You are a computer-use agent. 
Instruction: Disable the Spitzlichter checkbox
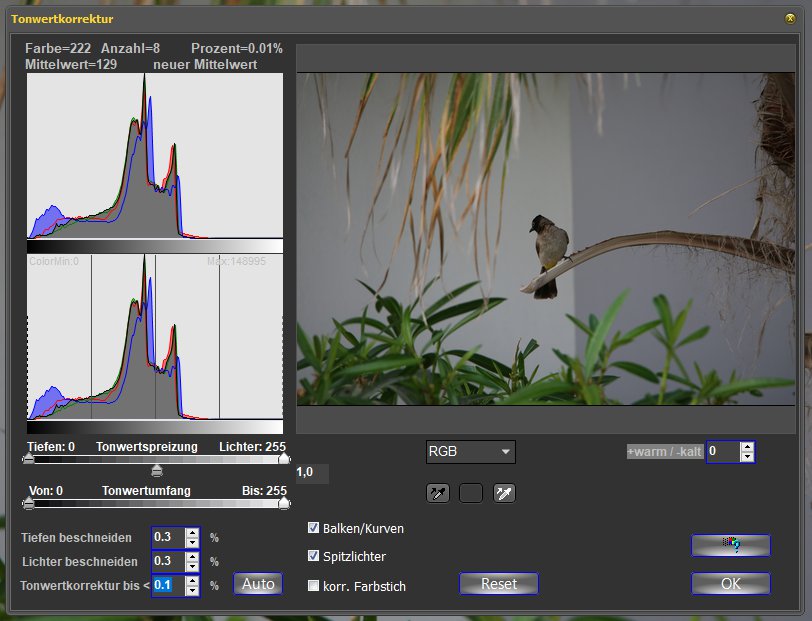tap(314, 556)
